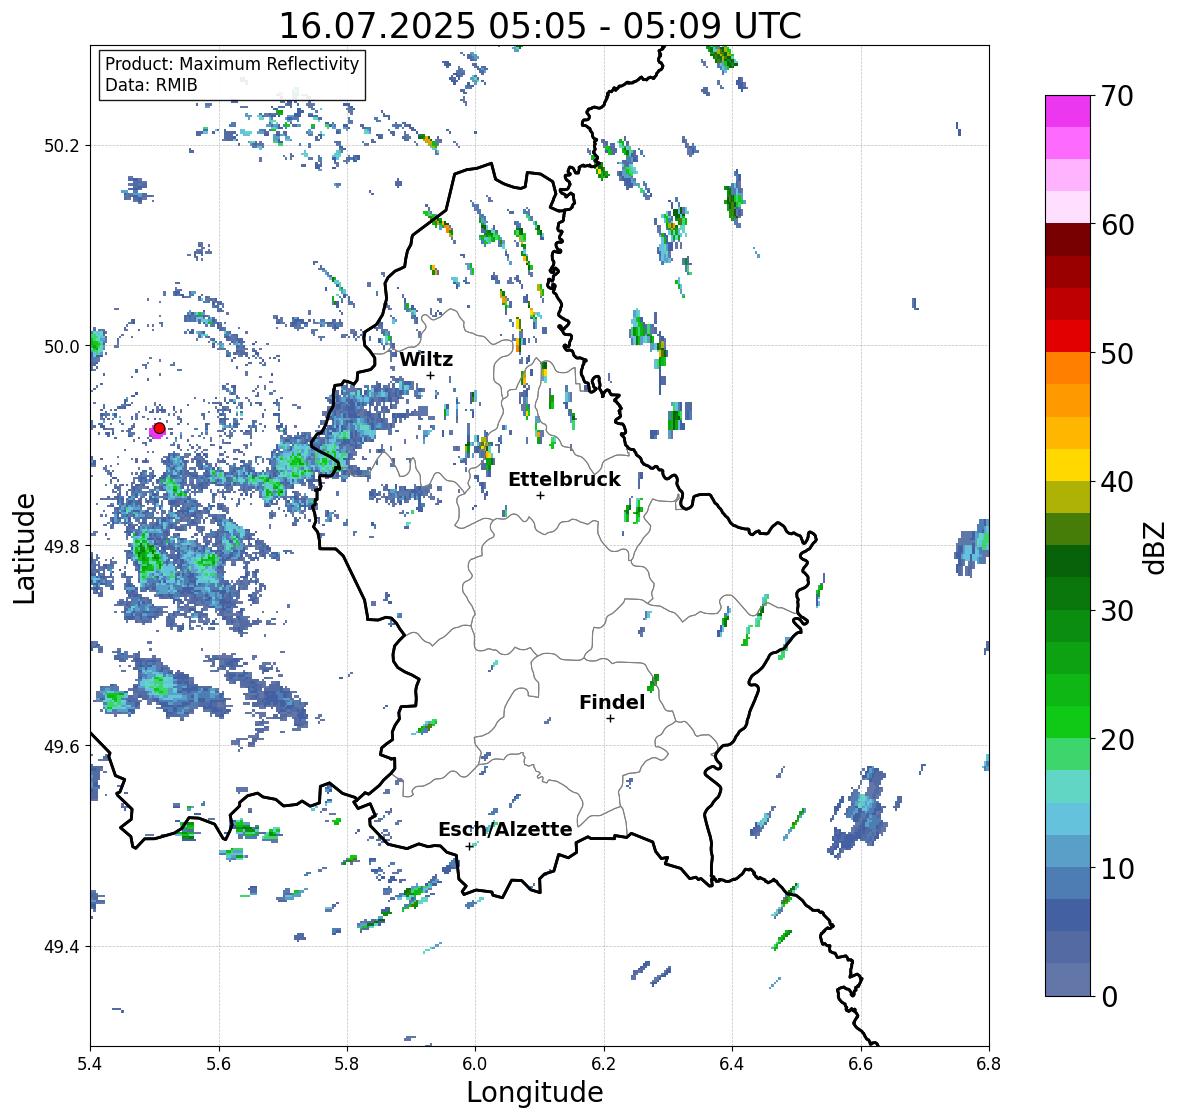The height and width of the screenshot is (1117, 1179).
Task: Click the colorbar tick value 30
Action: point(1117,611)
